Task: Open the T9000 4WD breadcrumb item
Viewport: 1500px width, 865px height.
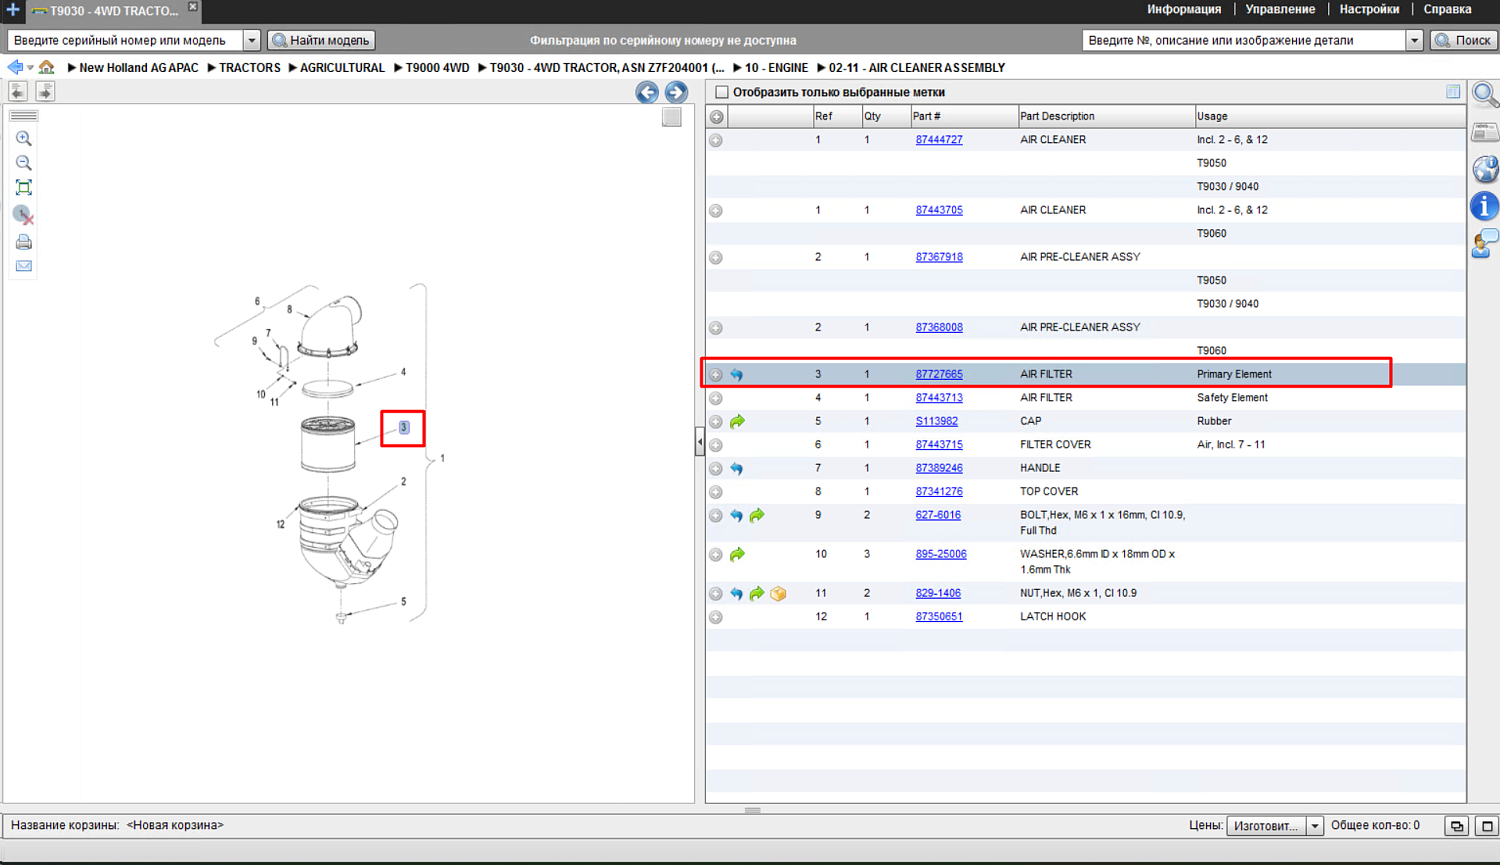Action: [x=437, y=68]
